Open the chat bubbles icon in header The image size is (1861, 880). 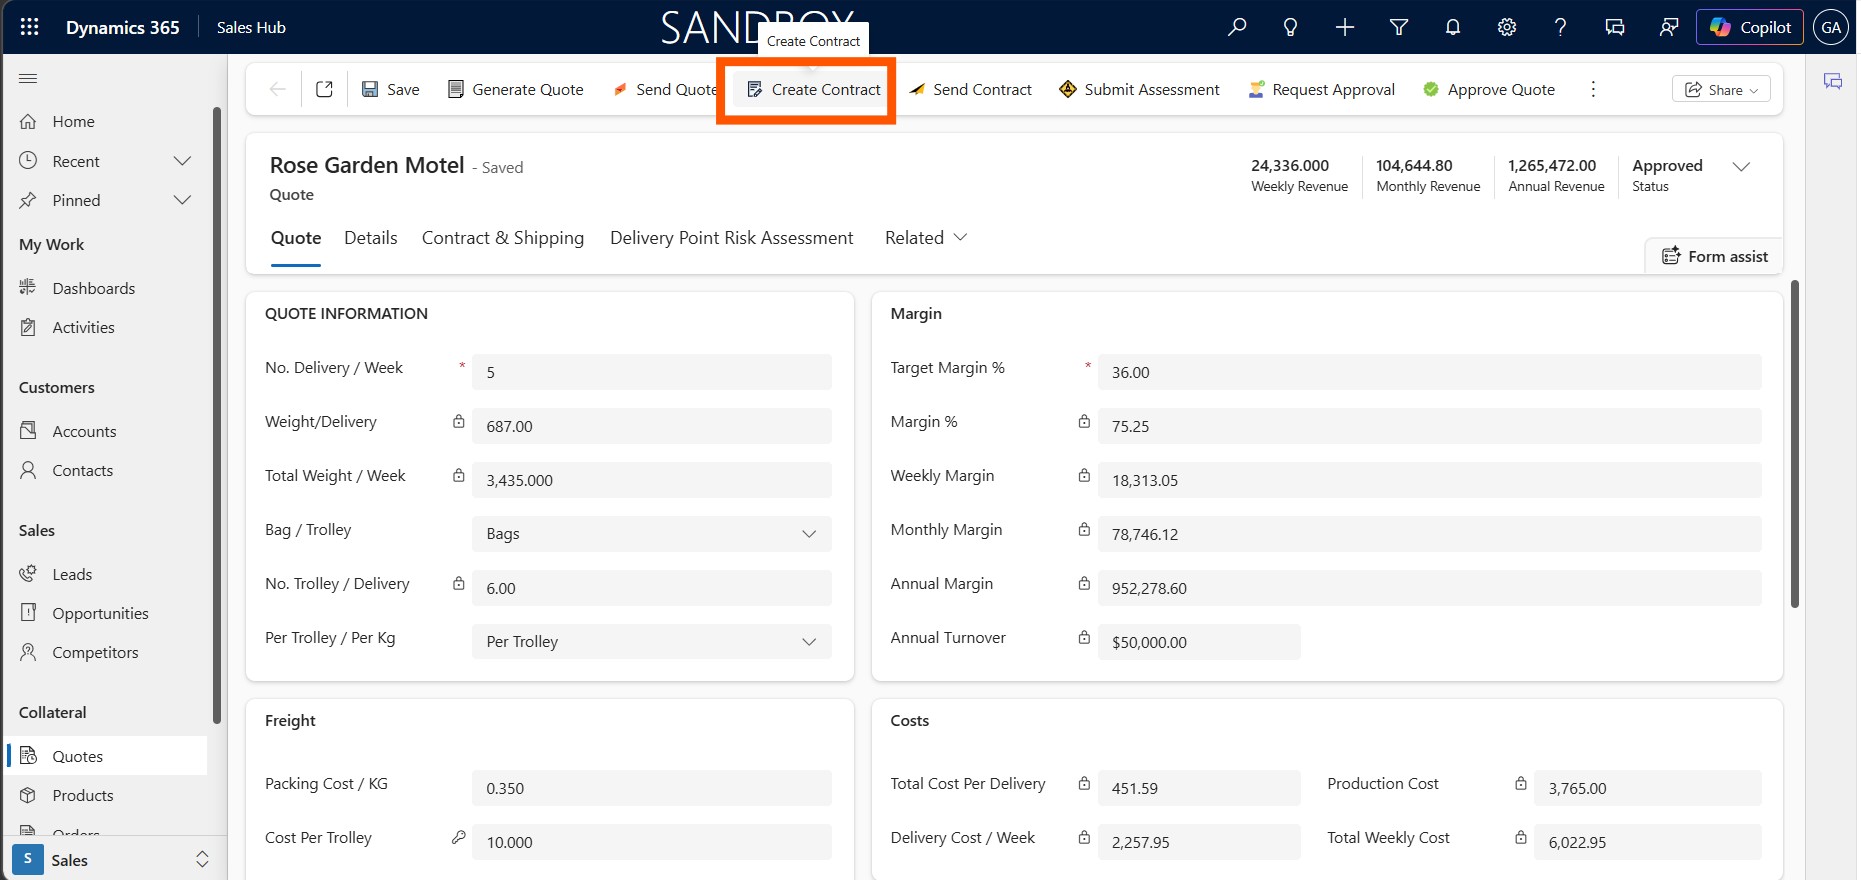pos(1614,27)
